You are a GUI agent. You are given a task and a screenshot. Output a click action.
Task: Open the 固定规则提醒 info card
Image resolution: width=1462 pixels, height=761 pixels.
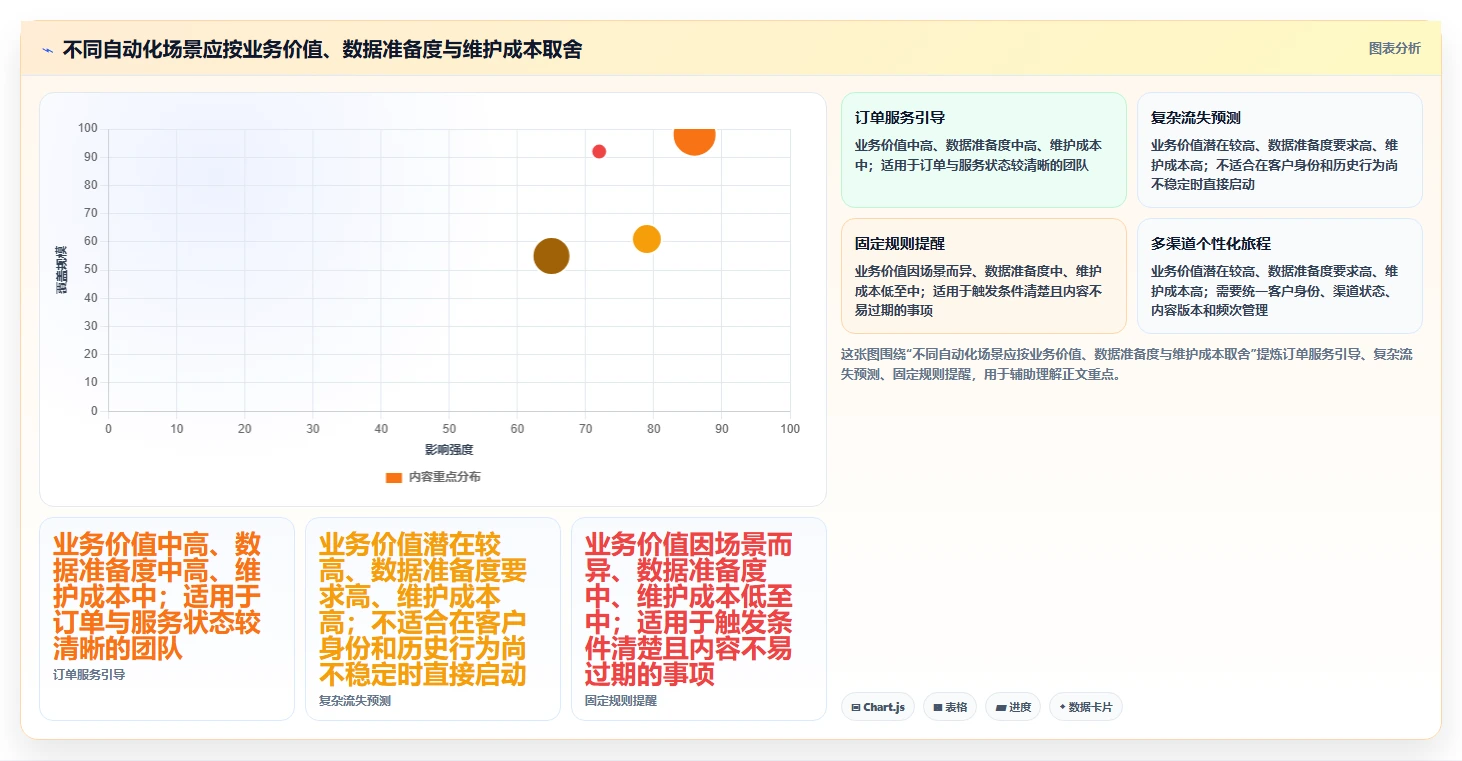[x=983, y=276]
